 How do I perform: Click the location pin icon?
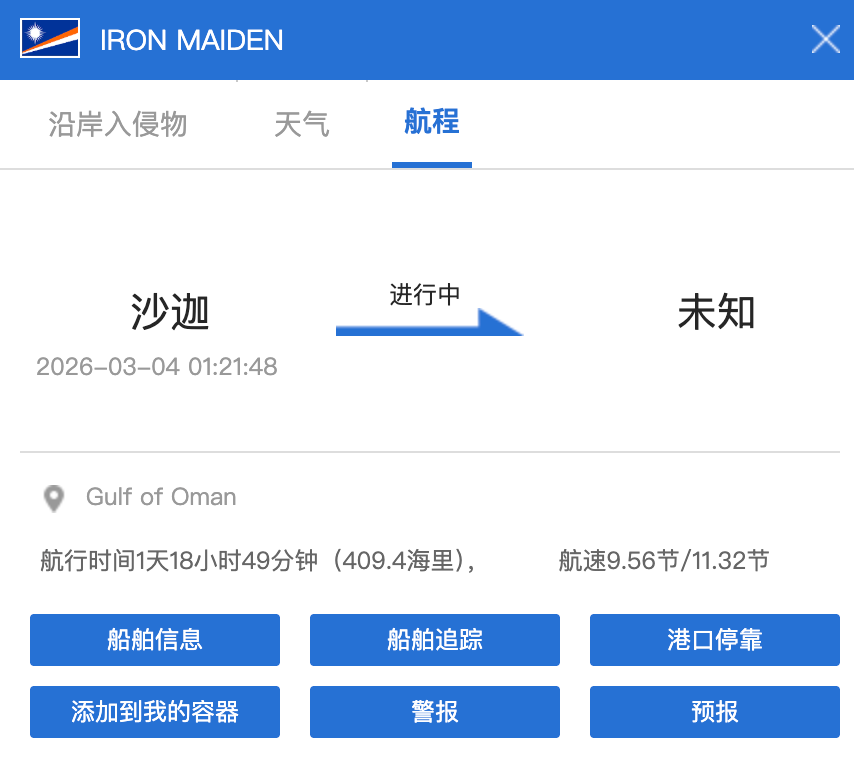[x=54, y=498]
